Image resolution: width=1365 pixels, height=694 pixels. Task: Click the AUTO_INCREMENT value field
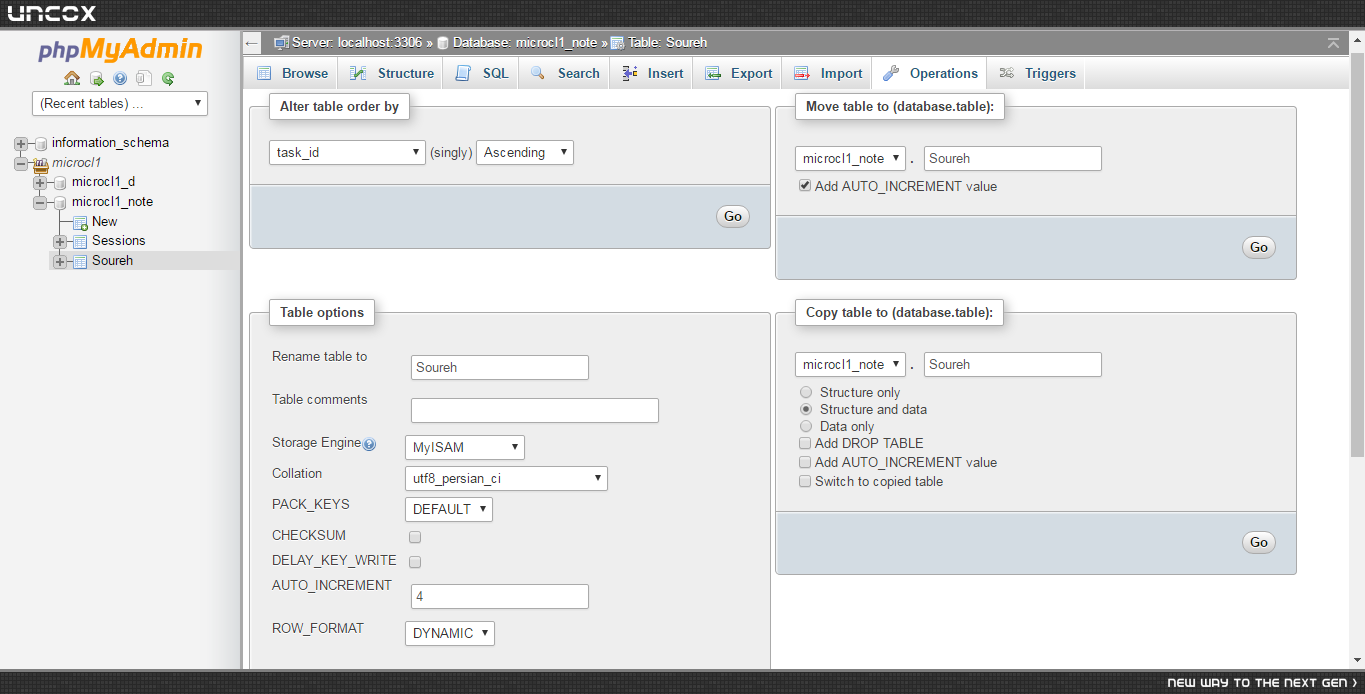pyautogui.click(x=500, y=596)
